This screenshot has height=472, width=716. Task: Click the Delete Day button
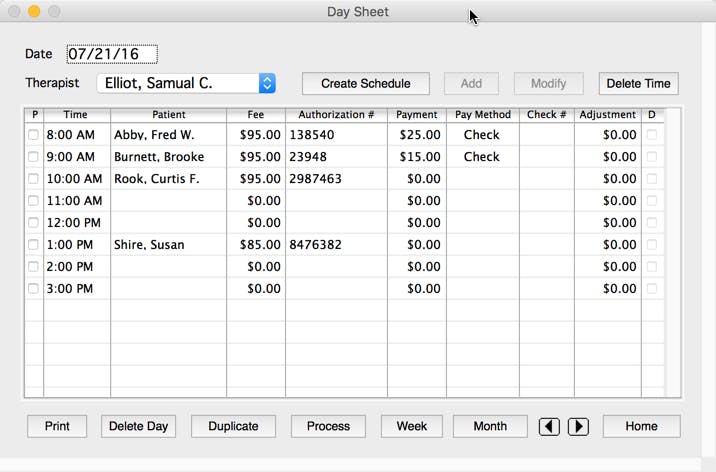point(138,426)
